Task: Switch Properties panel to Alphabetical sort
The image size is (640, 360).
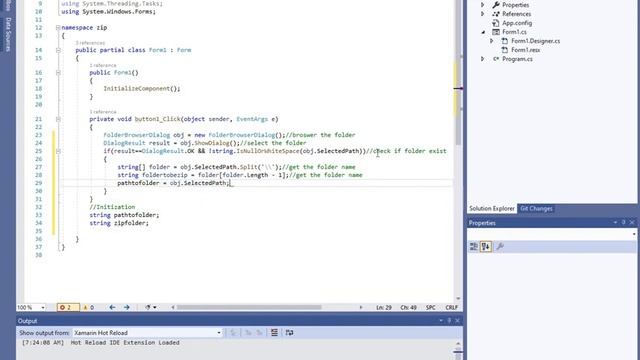Action: pyautogui.click(x=485, y=247)
